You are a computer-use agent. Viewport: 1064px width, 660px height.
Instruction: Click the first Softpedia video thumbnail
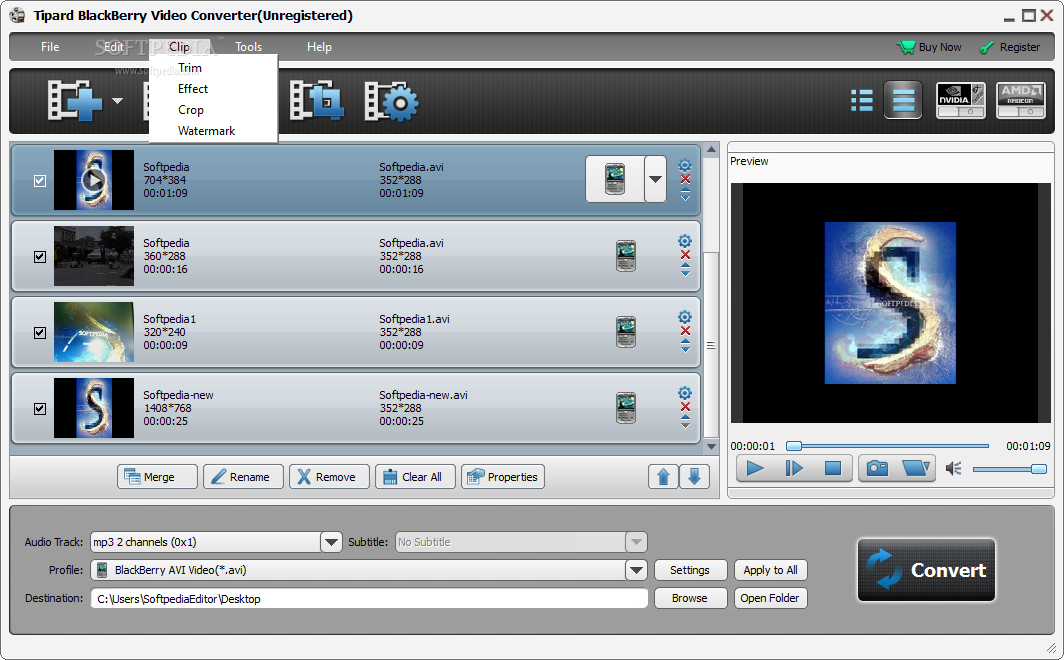pos(94,180)
